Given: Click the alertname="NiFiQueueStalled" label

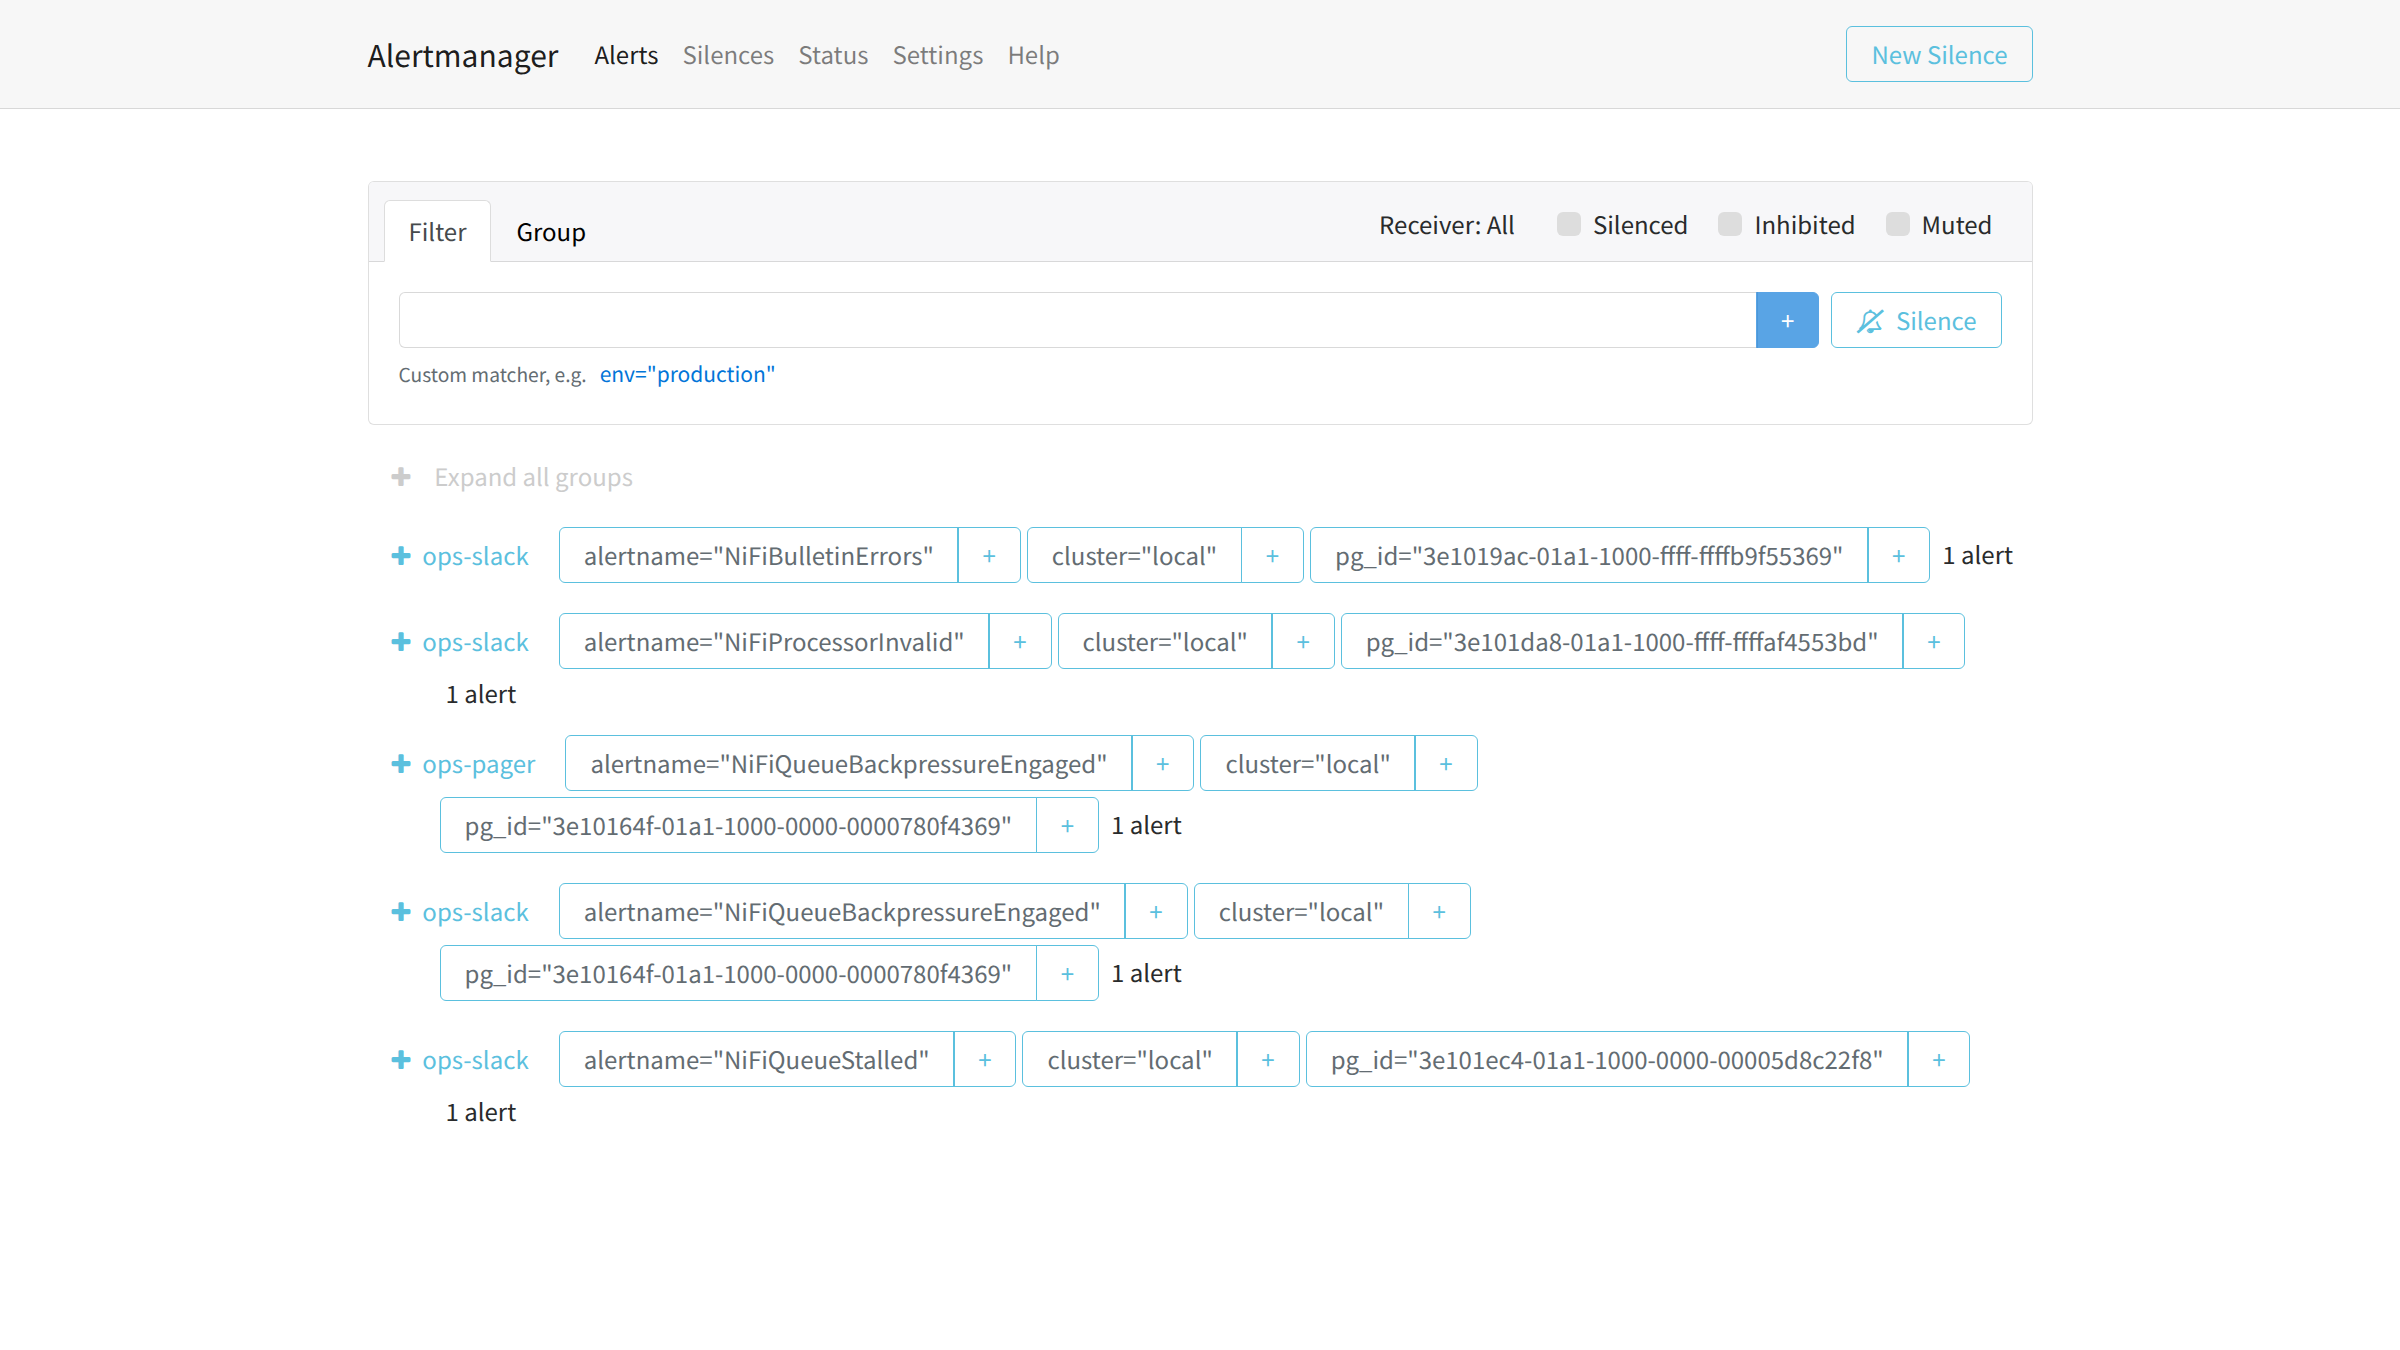Looking at the screenshot, I should tap(756, 1059).
